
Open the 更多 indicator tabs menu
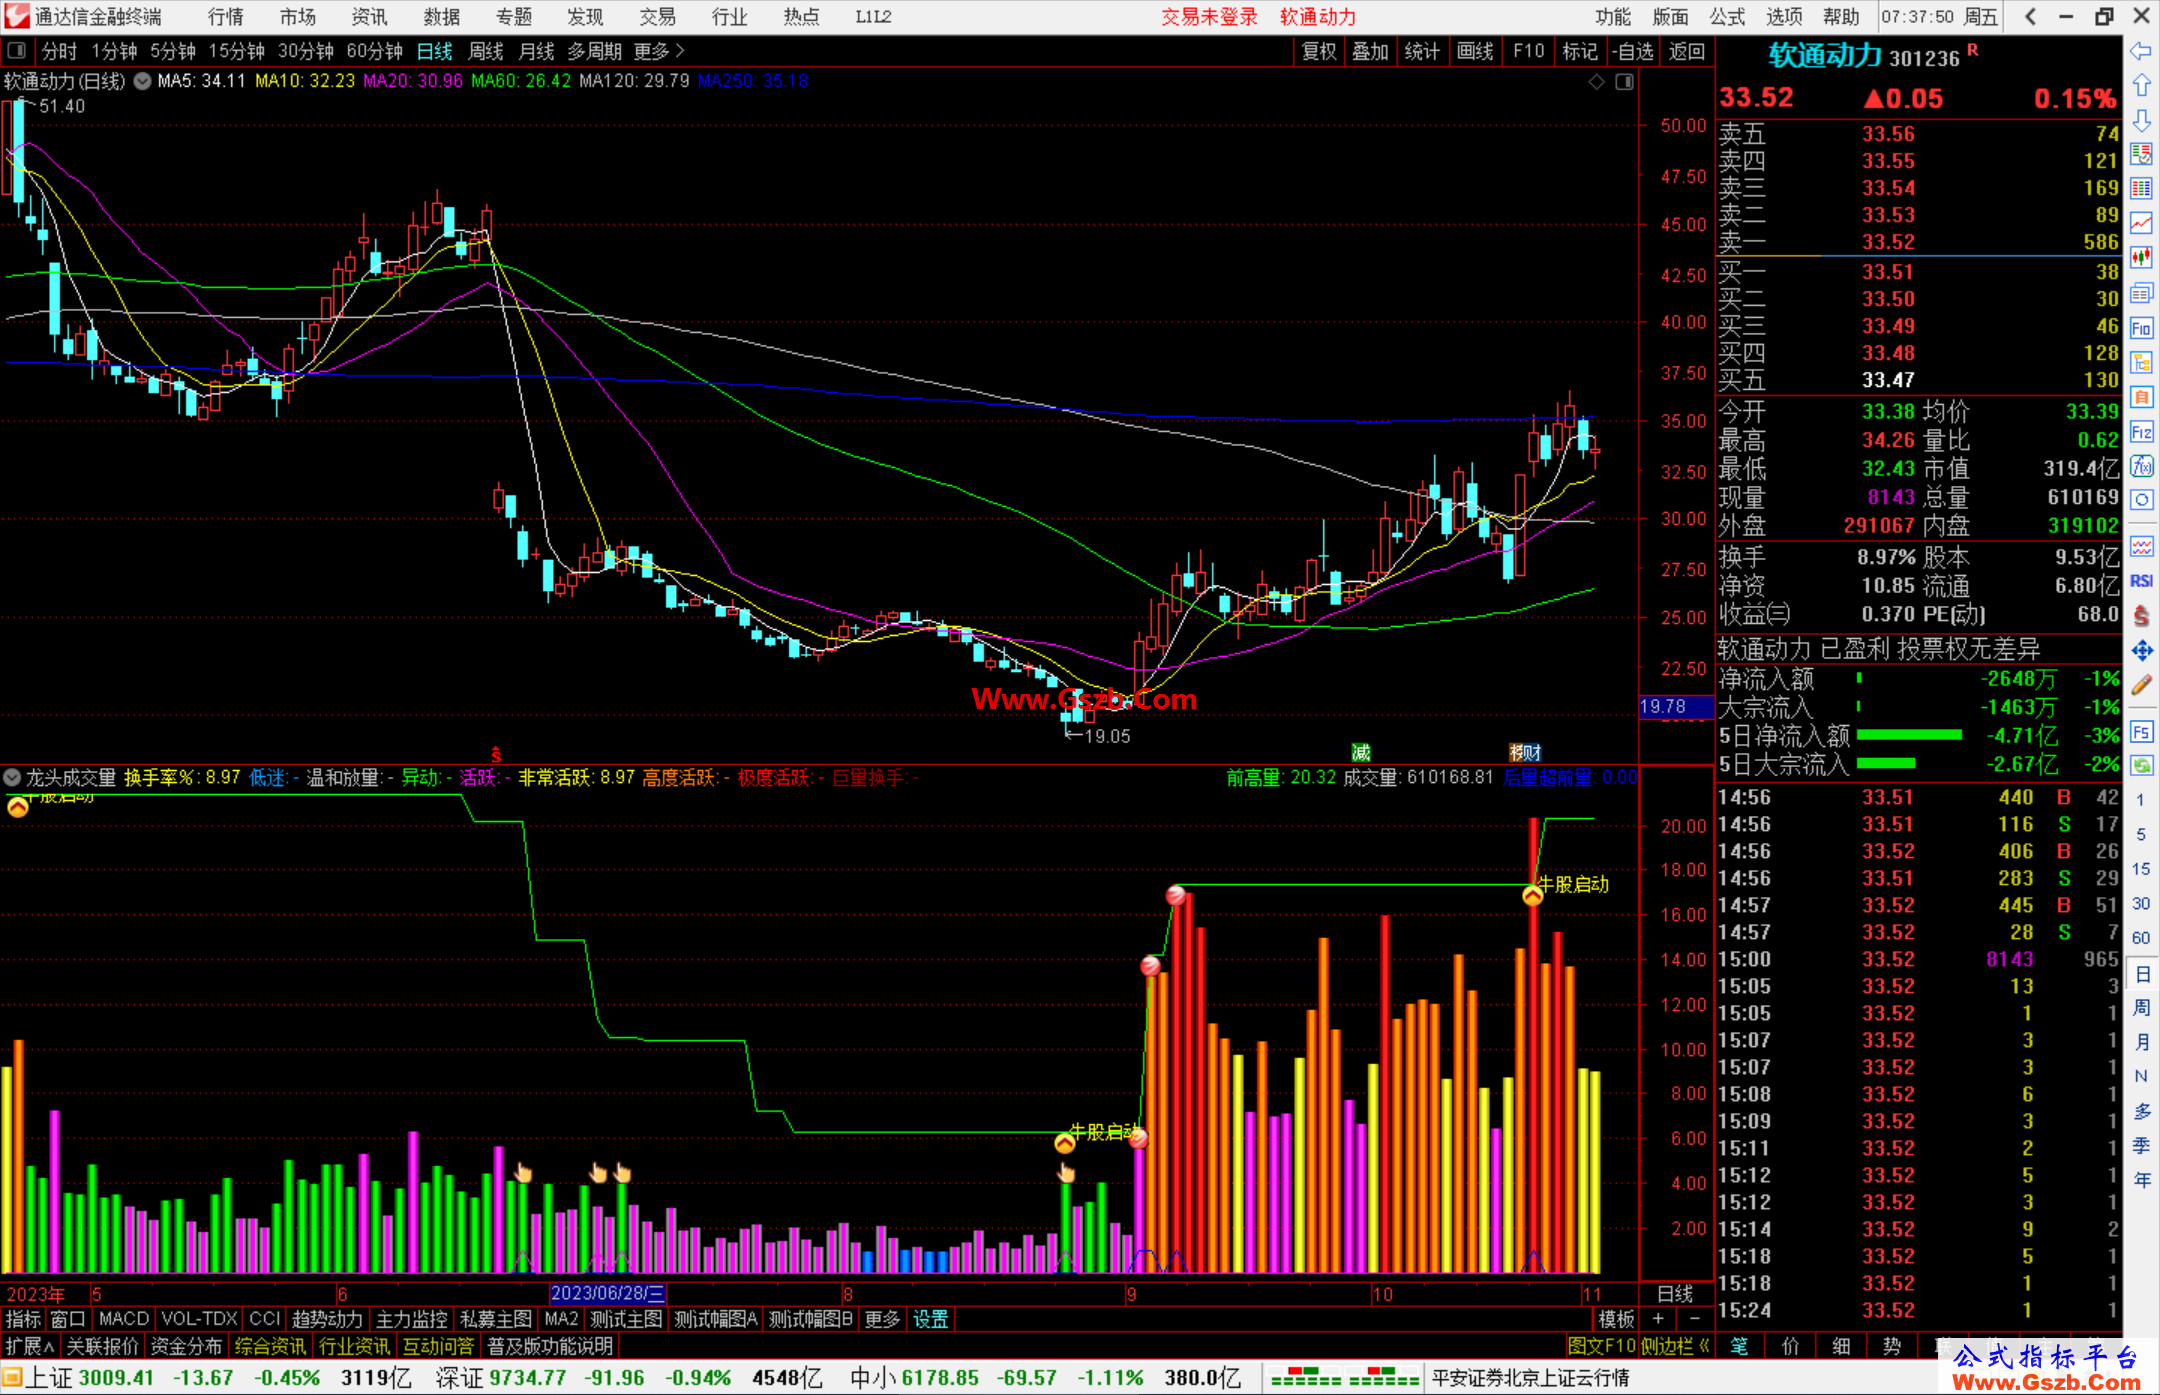click(x=882, y=1319)
